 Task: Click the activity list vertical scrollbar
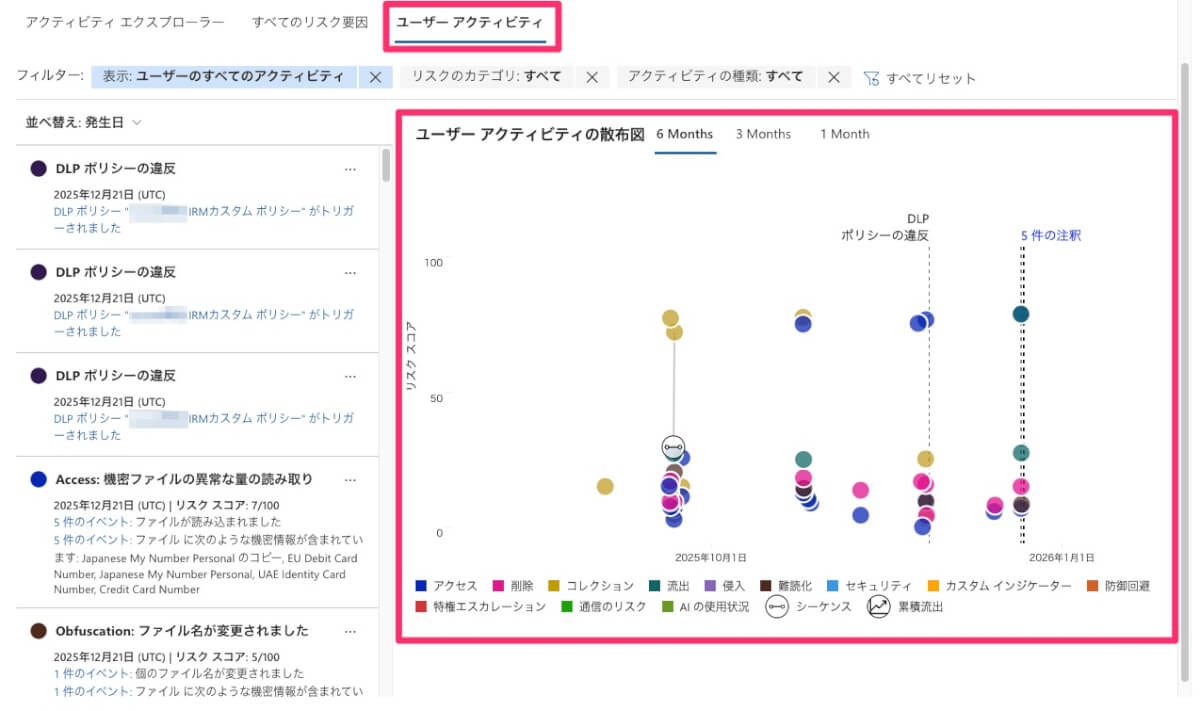point(386,166)
